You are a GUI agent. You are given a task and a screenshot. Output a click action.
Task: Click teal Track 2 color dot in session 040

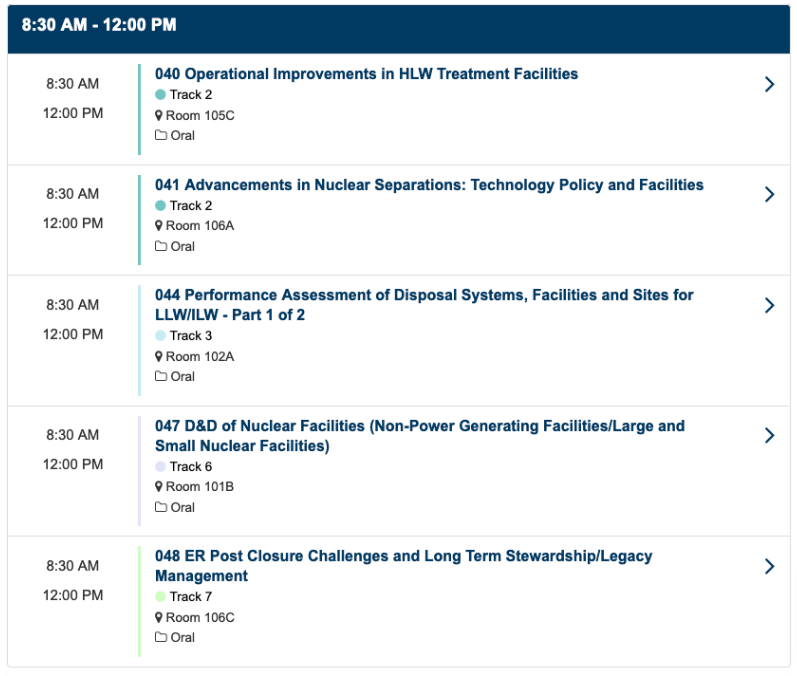pos(160,95)
